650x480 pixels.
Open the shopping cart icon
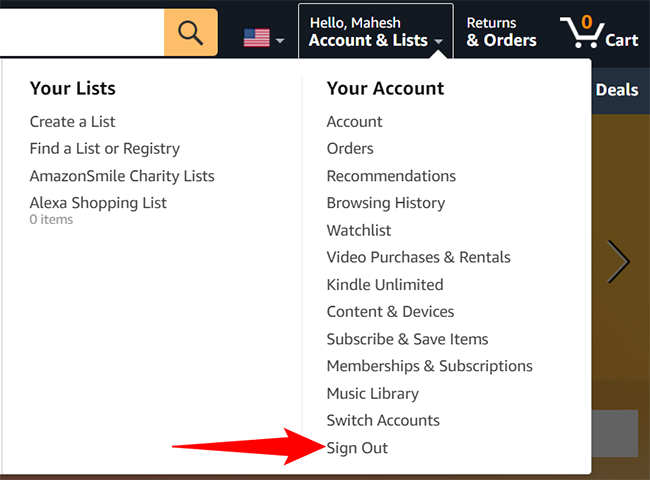599,32
